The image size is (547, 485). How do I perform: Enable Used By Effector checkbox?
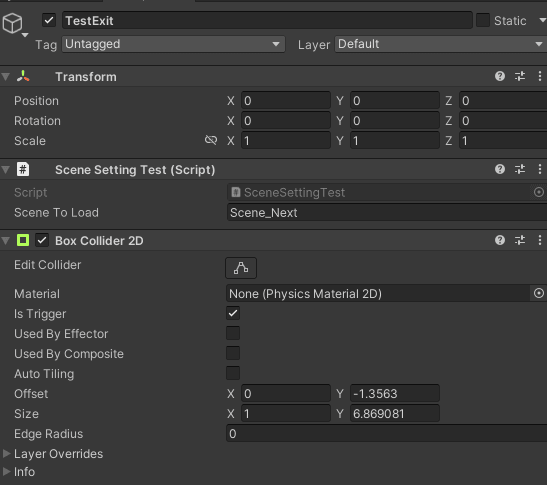[x=233, y=333]
